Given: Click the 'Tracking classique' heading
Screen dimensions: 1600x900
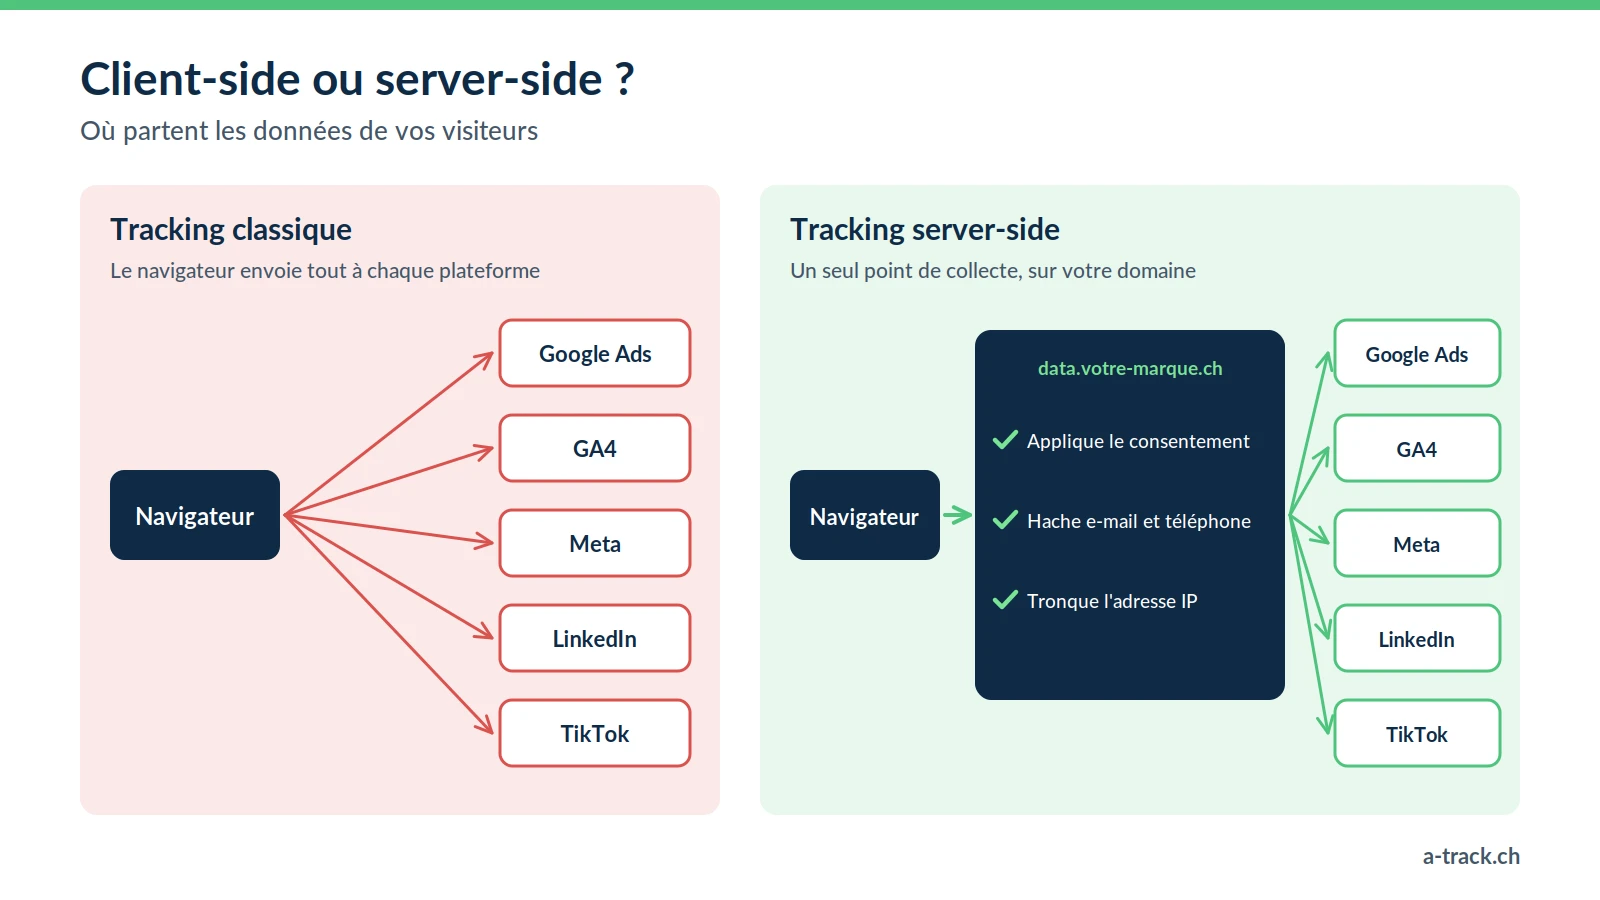Looking at the screenshot, I should pos(231,230).
